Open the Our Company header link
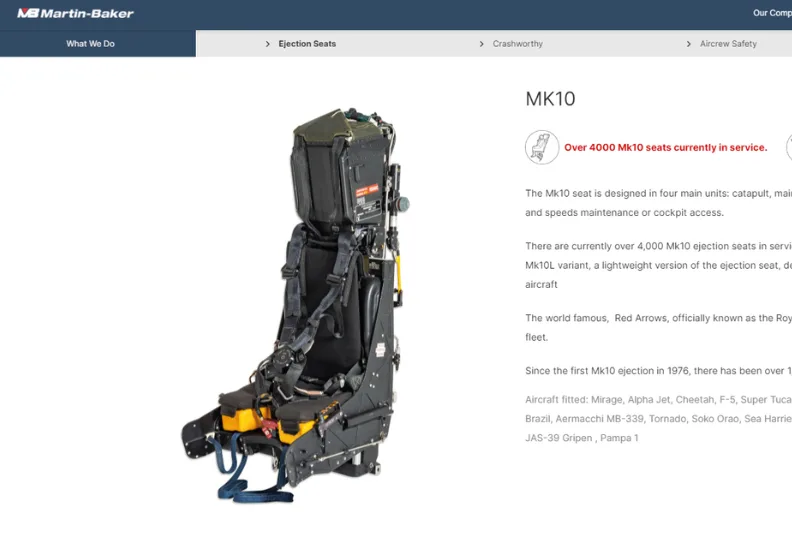This screenshot has width=792, height=555. pyautogui.click(x=772, y=13)
